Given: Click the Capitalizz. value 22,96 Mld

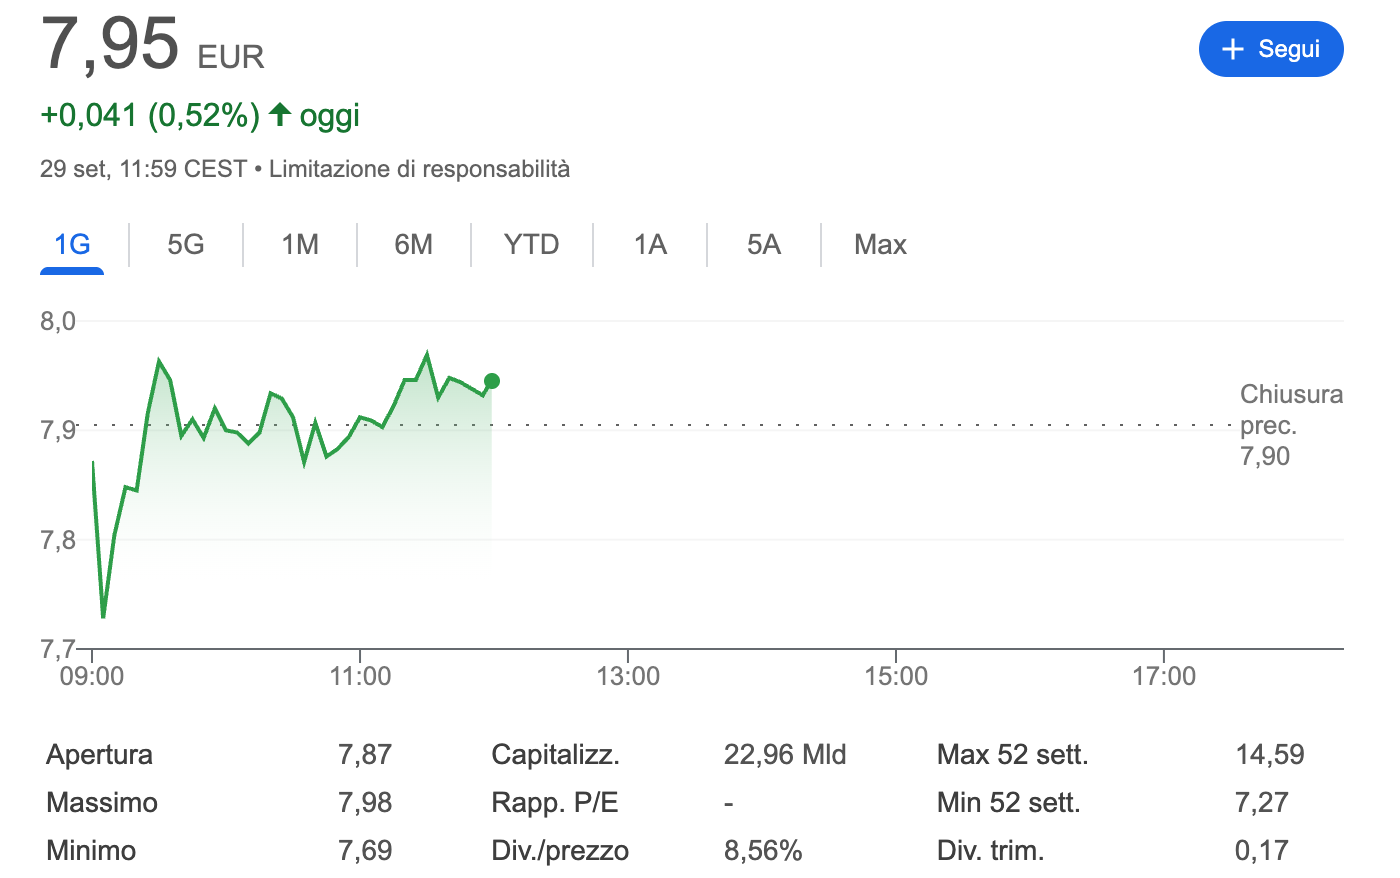Looking at the screenshot, I should tap(785, 755).
